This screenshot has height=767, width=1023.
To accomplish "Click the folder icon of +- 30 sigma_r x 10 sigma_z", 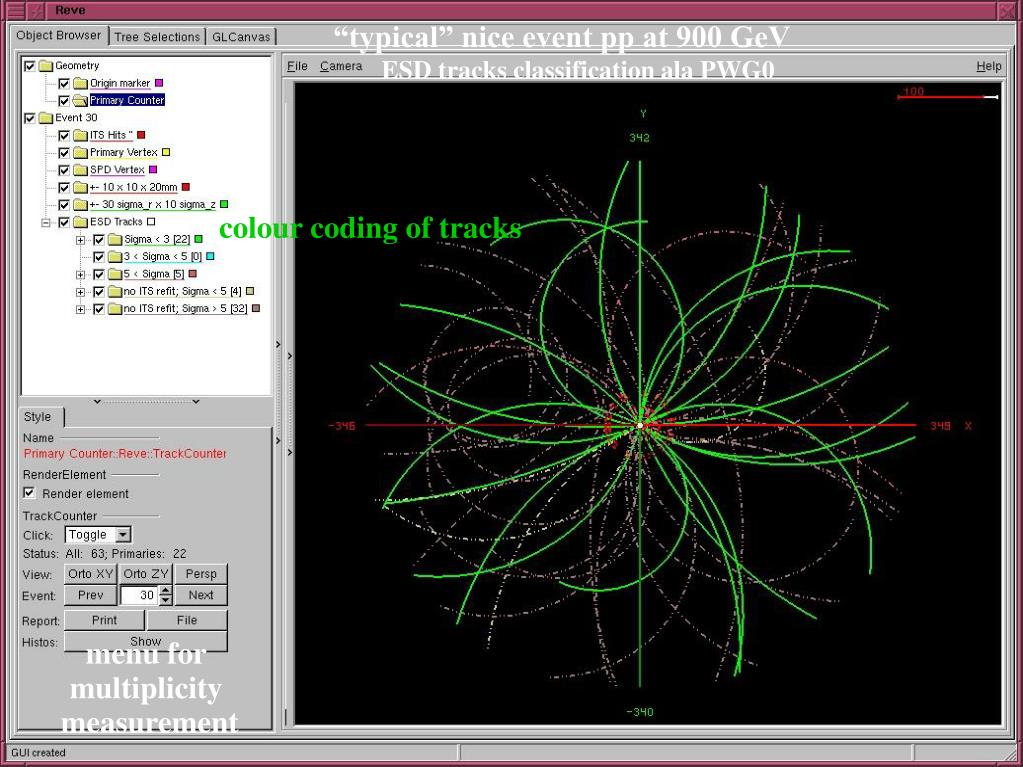I will [x=80, y=205].
